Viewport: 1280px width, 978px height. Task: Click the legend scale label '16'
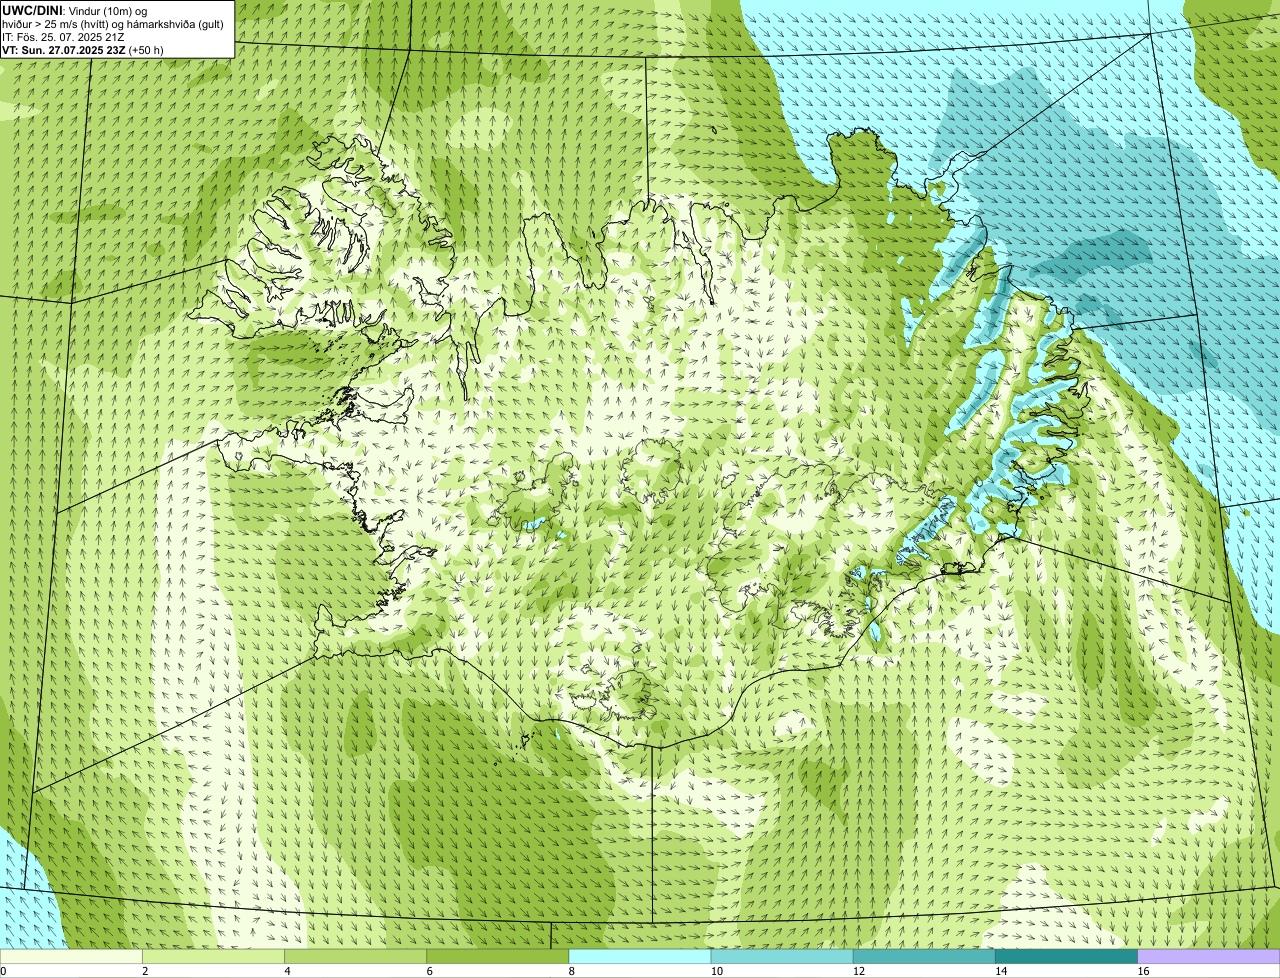pos(1143,971)
